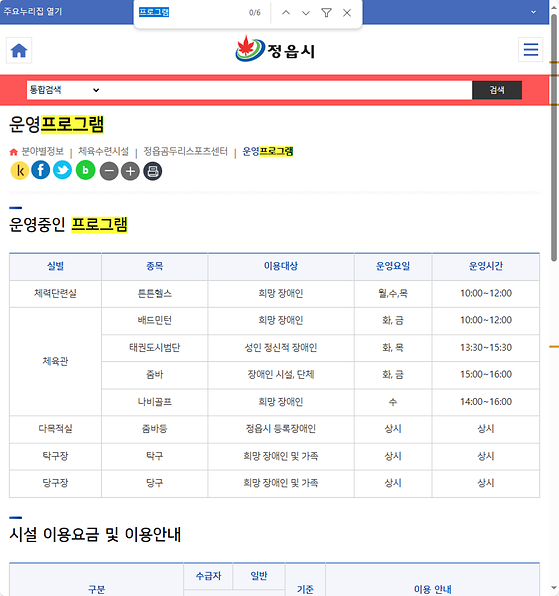Screen dimensions: 559x596
Task: Focus the main search input field
Action: tap(287, 90)
